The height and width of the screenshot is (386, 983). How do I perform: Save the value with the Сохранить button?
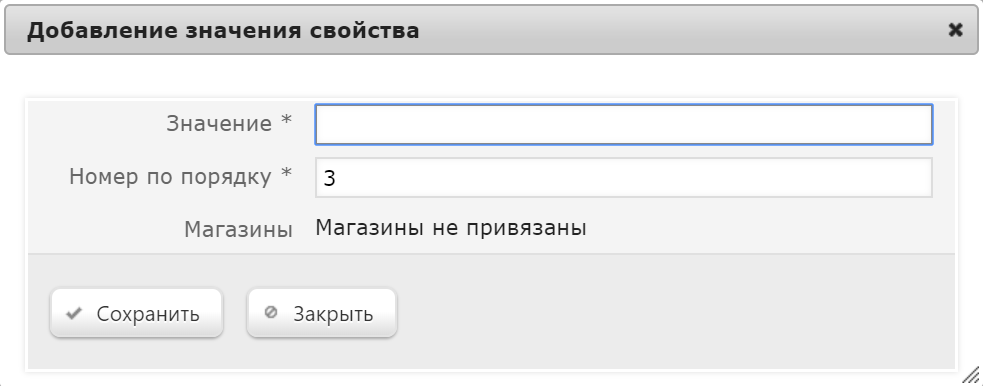137,313
